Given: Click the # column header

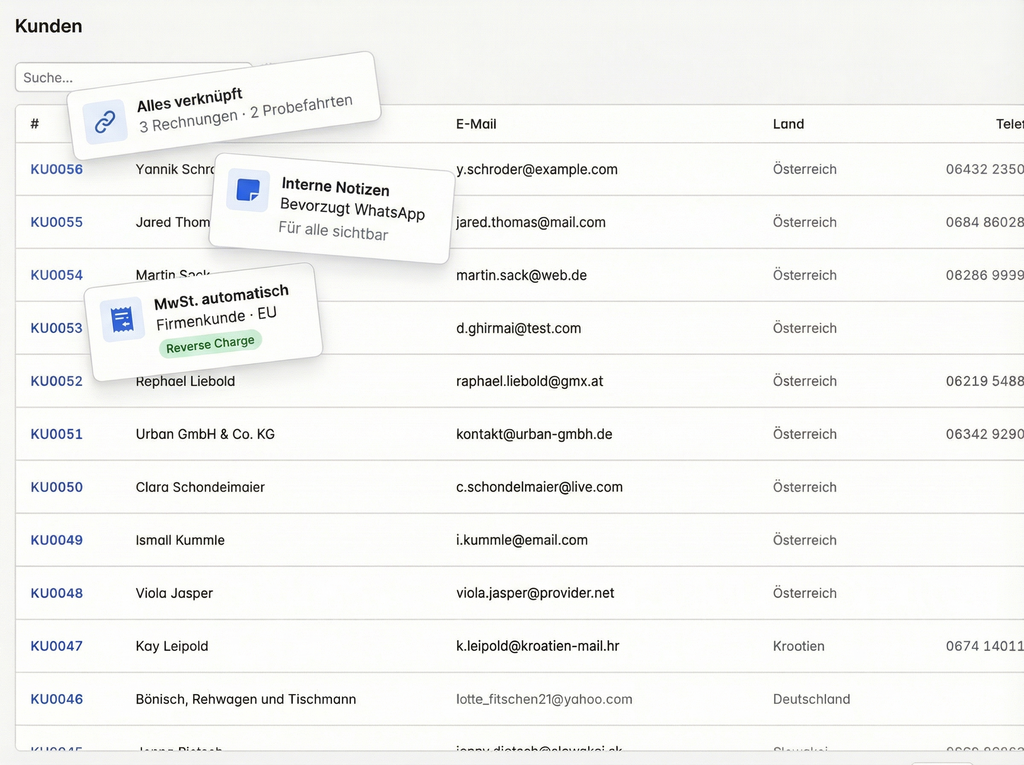Looking at the screenshot, I should (35, 124).
